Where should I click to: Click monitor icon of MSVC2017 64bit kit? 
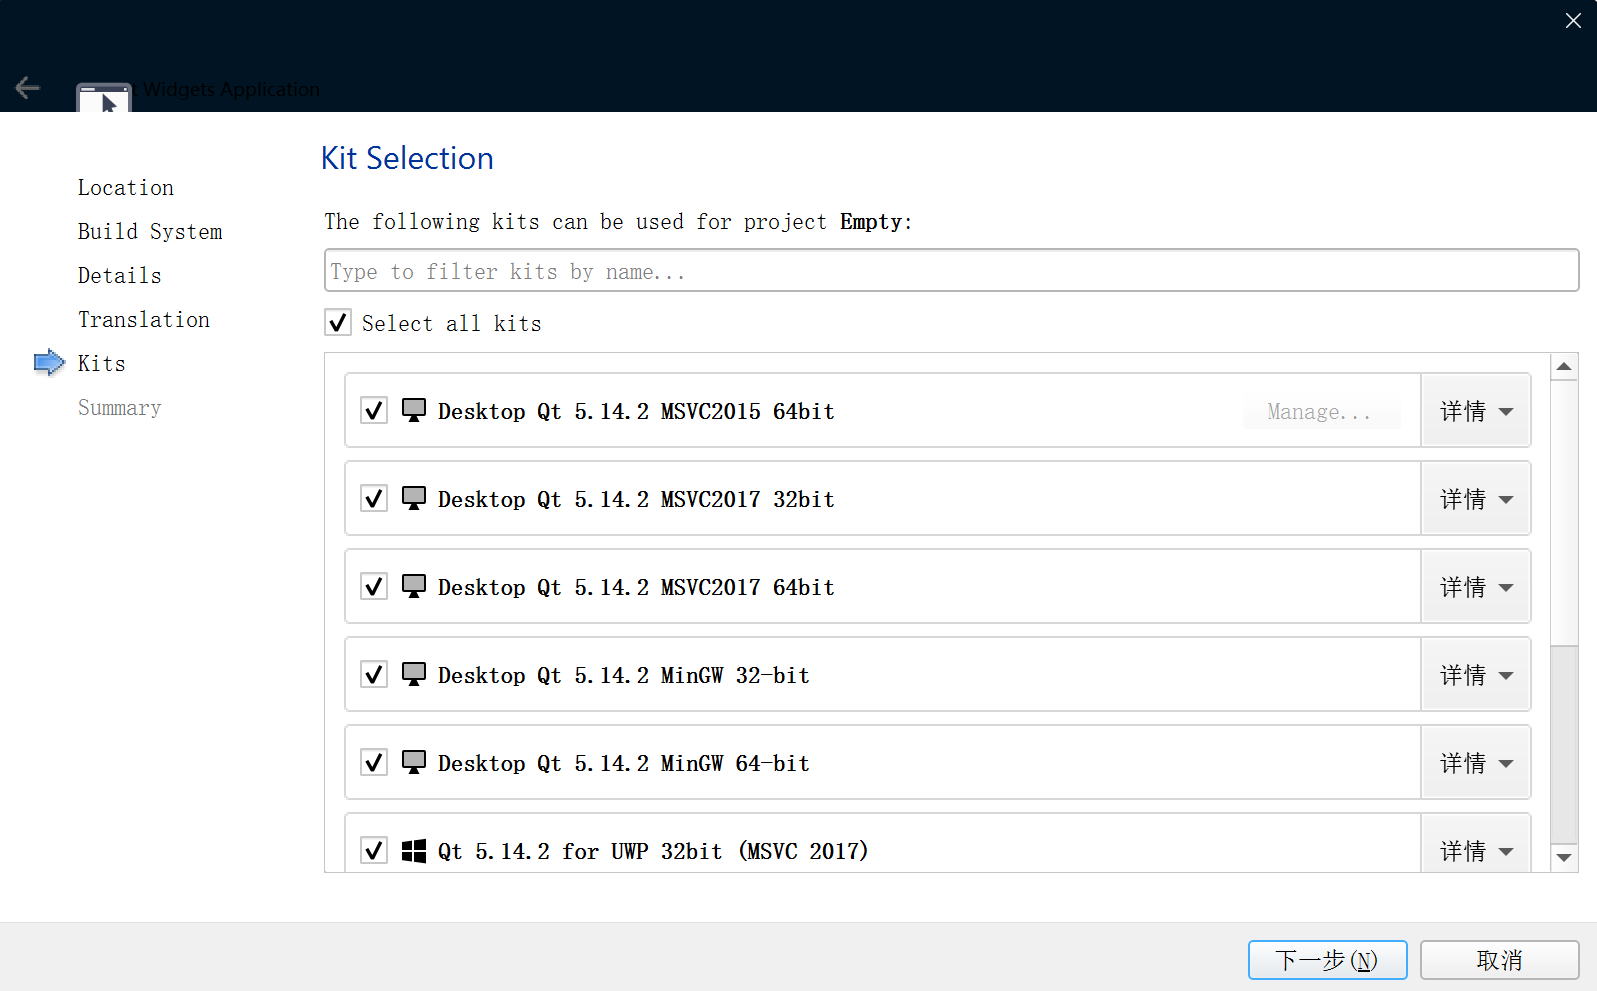(x=414, y=586)
